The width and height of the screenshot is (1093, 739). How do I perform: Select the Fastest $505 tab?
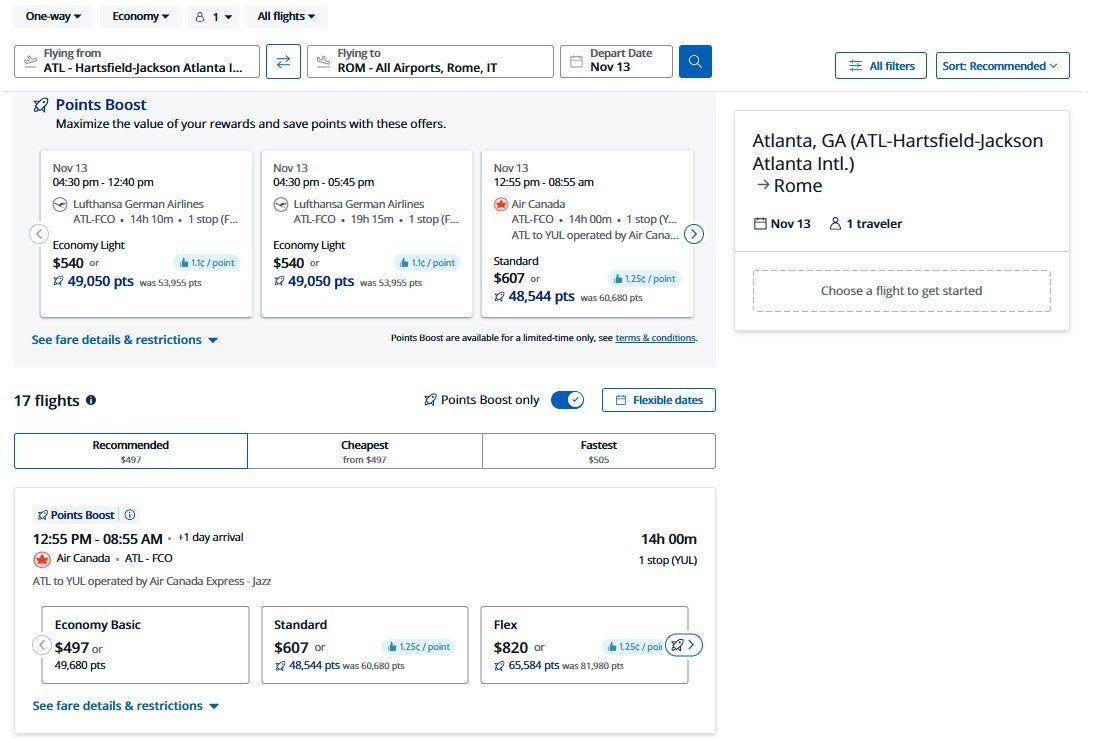(x=599, y=451)
